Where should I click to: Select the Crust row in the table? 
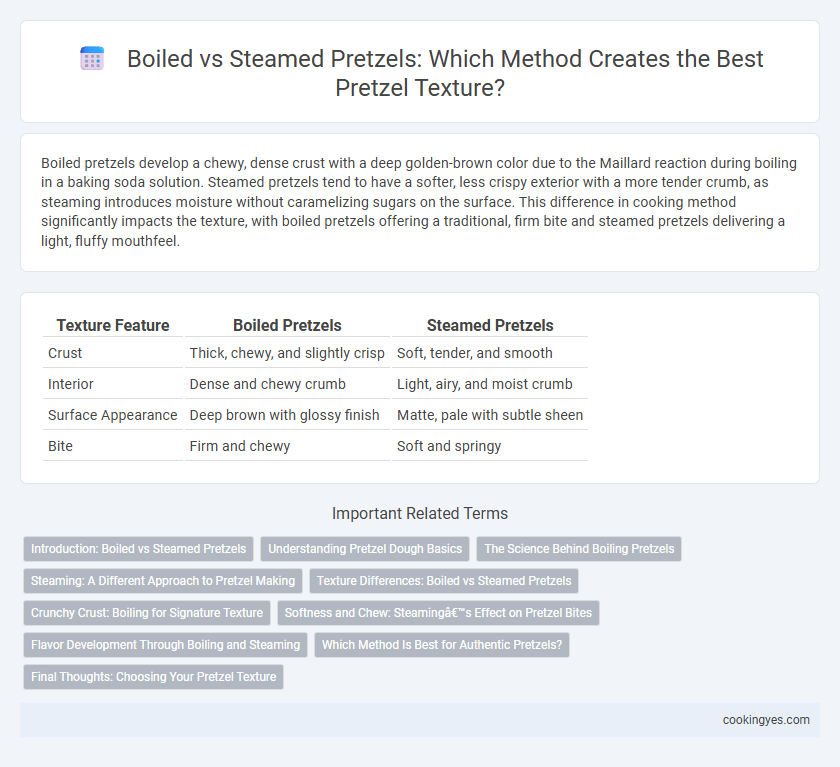316,353
